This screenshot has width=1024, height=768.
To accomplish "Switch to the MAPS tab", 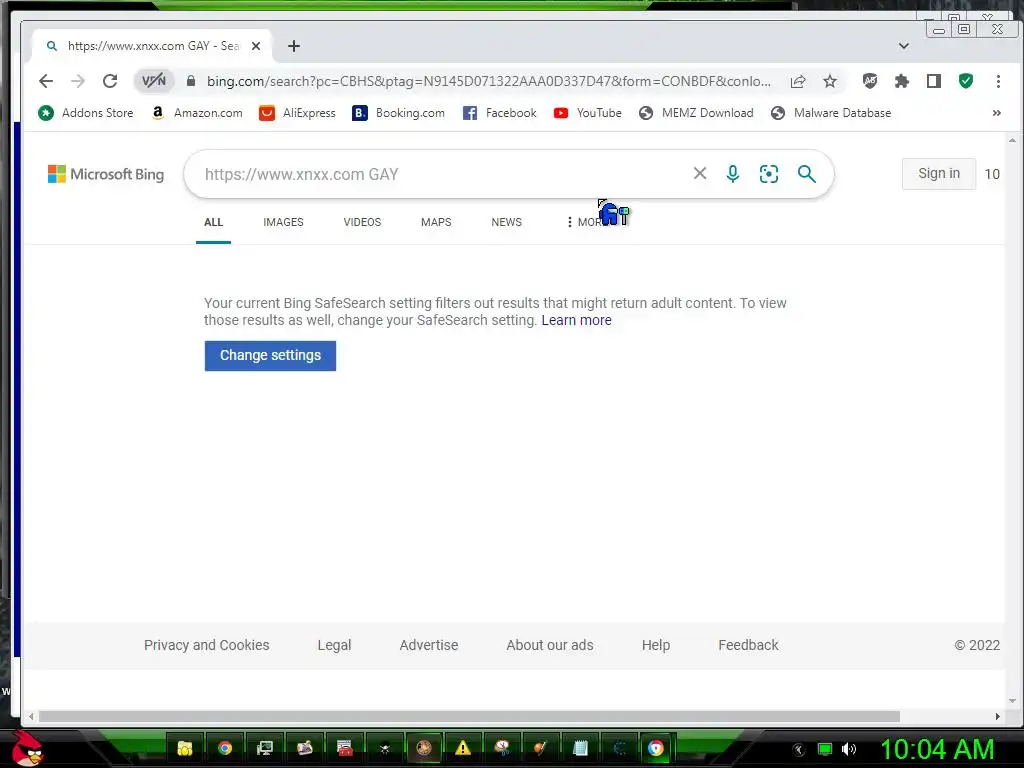I will pos(436,222).
